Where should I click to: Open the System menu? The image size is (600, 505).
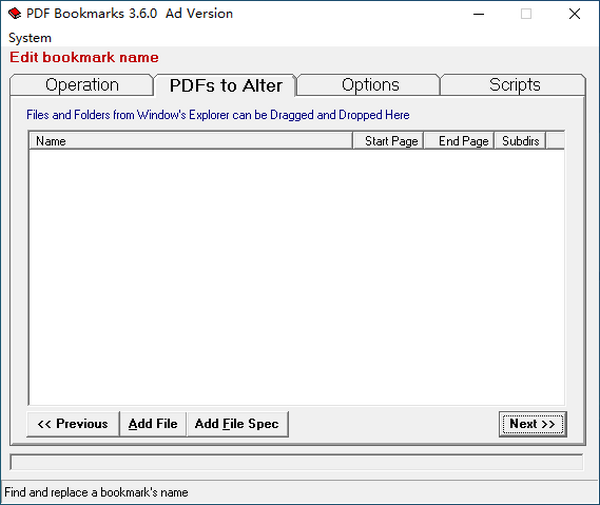(30, 38)
